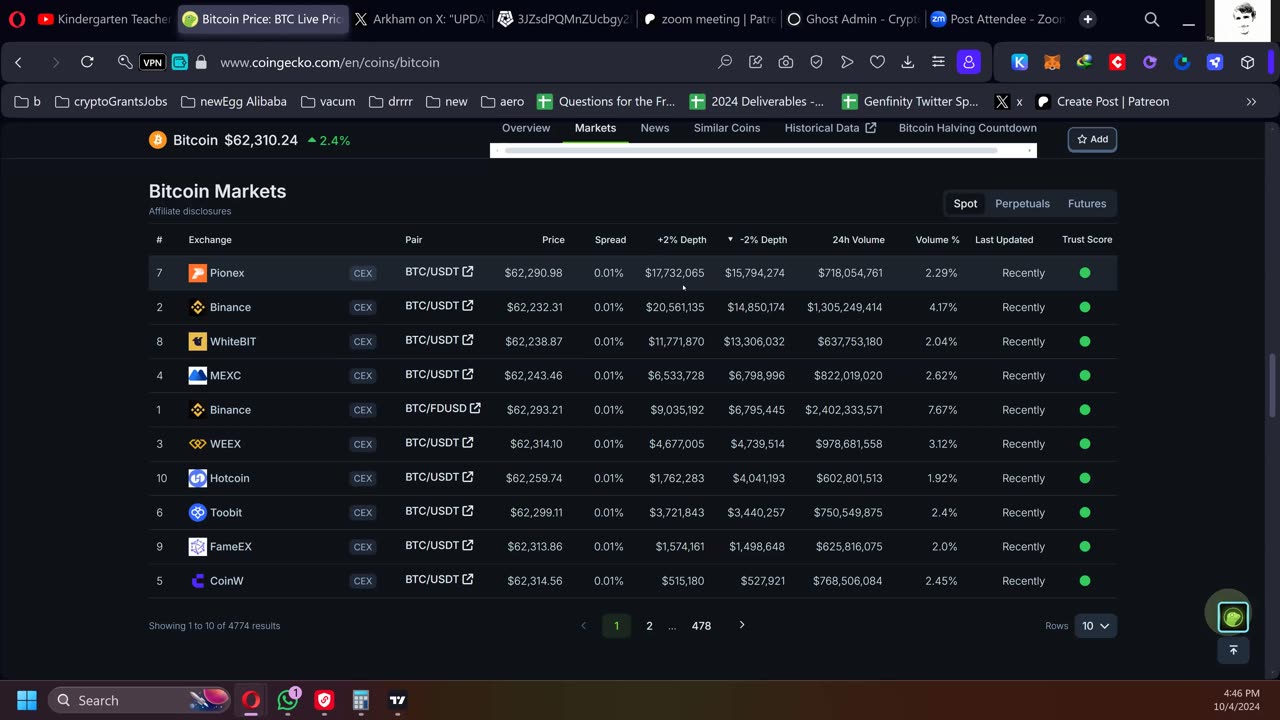1280x720 pixels.
Task: Switch to the Kindergarten Teacher YouTube tab
Action: [x=103, y=19]
